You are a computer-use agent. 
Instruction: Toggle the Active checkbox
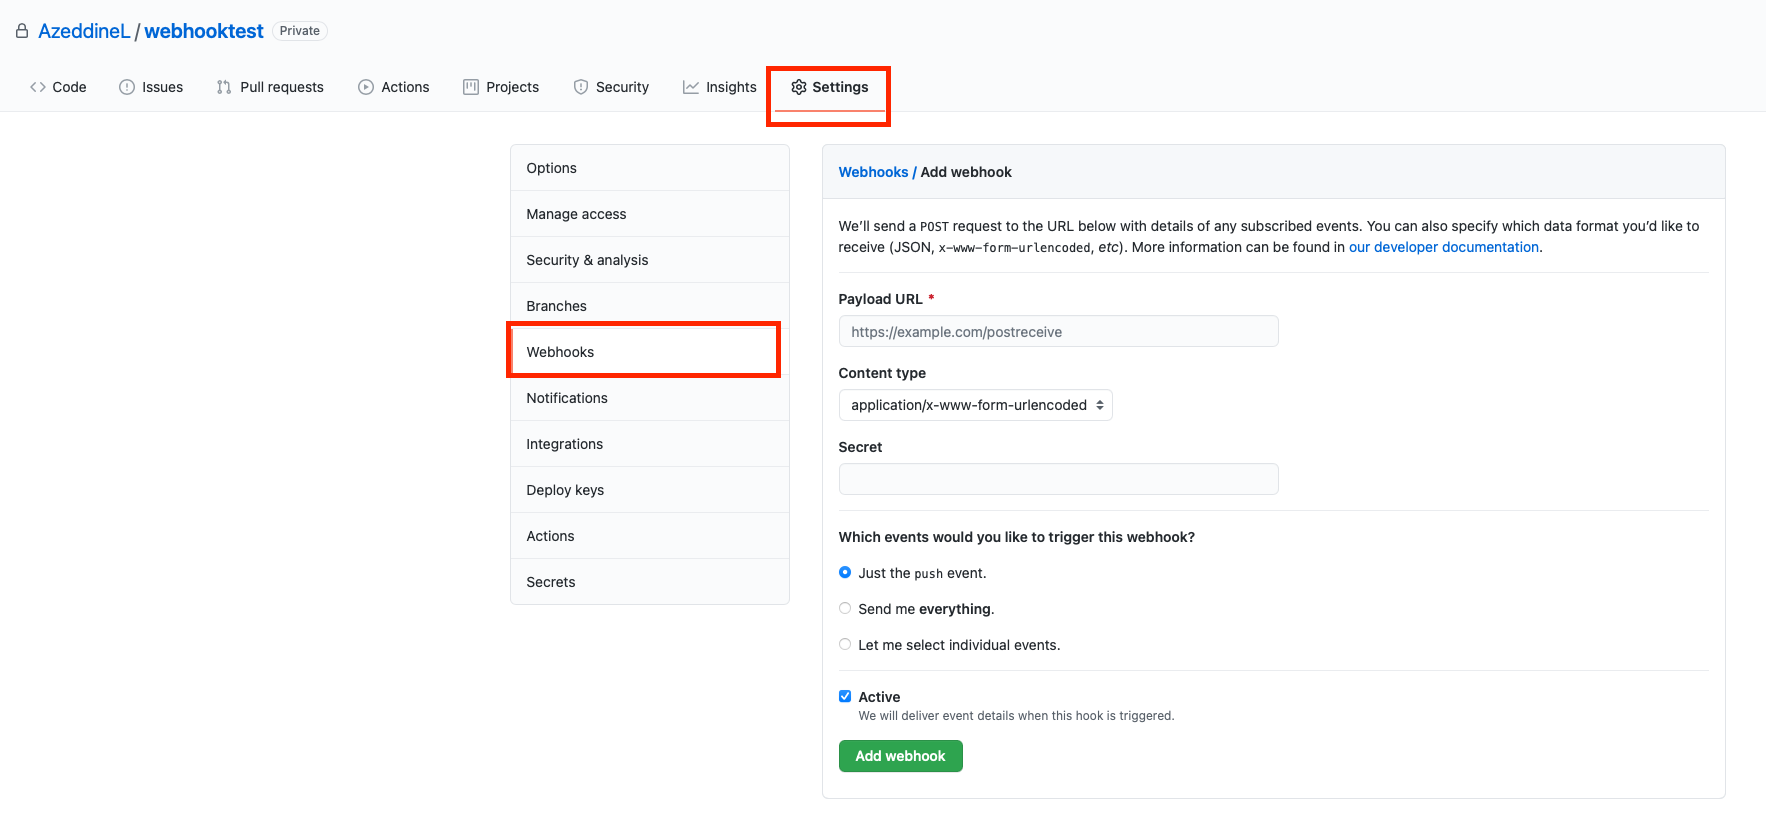845,697
